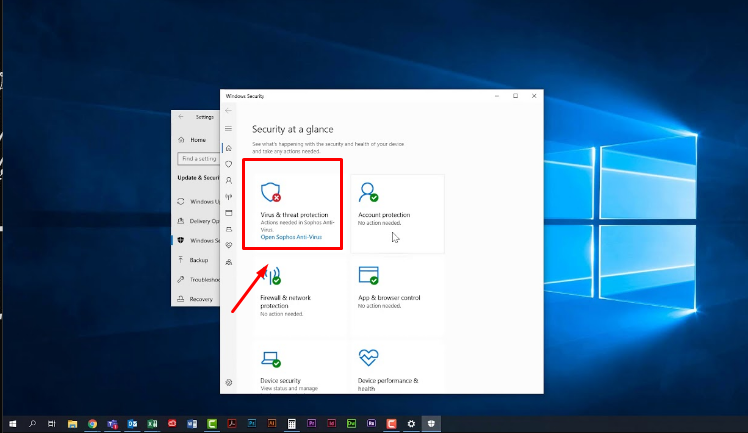Open Calculator from the taskbar
Viewport: 748px width, 433px height.
coord(291,423)
